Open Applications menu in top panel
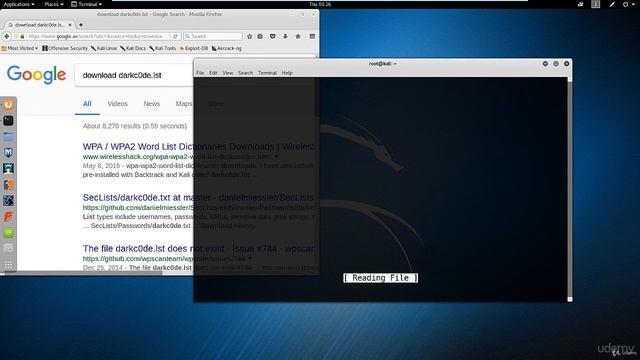This screenshot has height=360, width=640. point(19,4)
